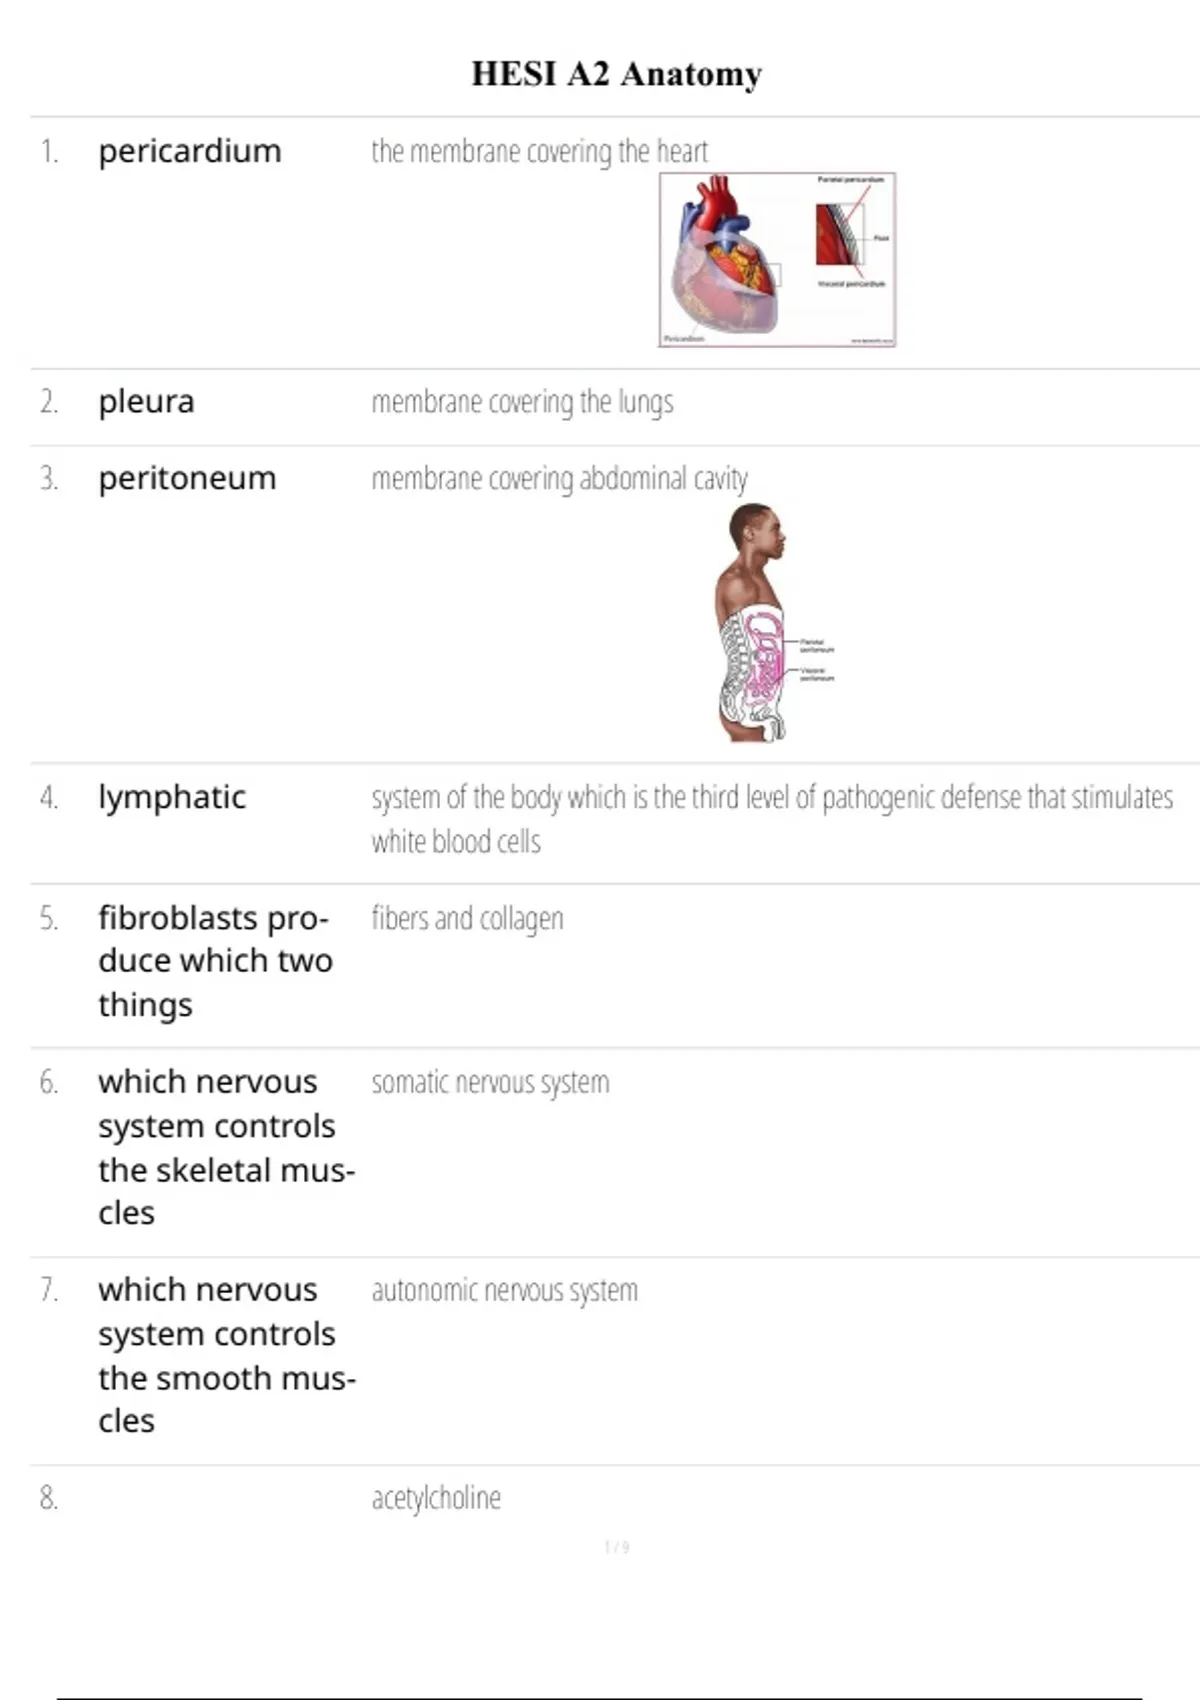Click the 1 / 9 page indicator
Viewport: 1200px width, 1700px height.
616,1547
